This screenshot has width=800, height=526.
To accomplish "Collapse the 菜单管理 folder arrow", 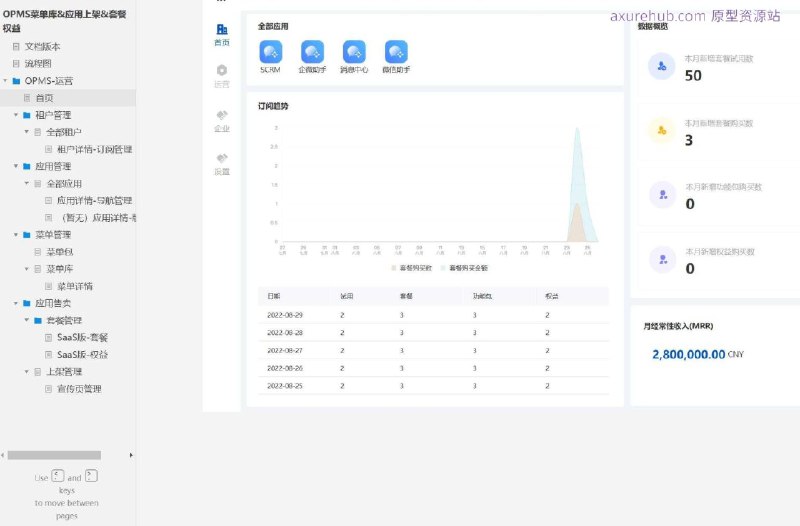I will pyautogui.click(x=16, y=235).
